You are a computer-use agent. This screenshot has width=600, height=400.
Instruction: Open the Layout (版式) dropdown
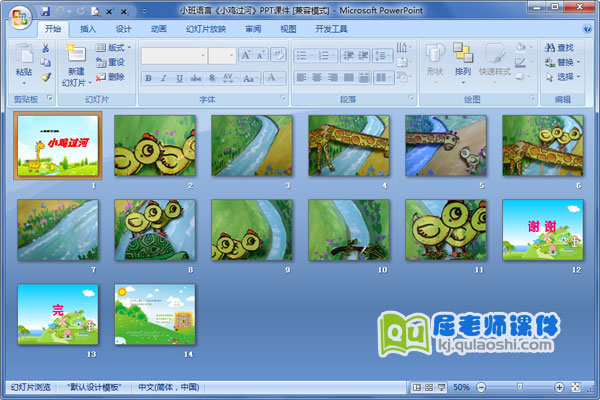click(113, 47)
